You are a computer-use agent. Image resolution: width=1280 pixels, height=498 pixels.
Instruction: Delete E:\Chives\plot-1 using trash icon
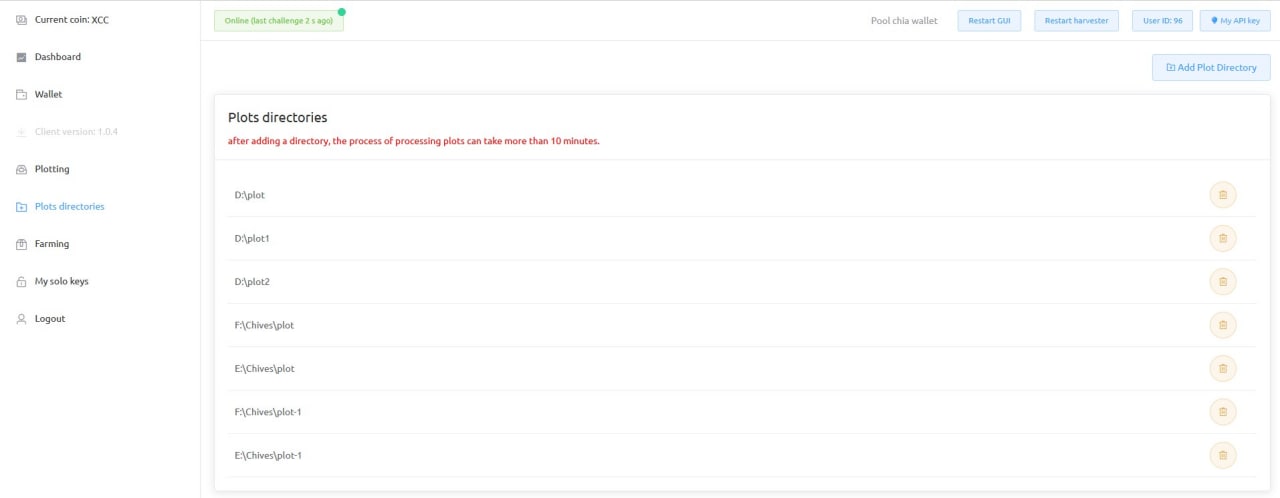[x=1222, y=456]
